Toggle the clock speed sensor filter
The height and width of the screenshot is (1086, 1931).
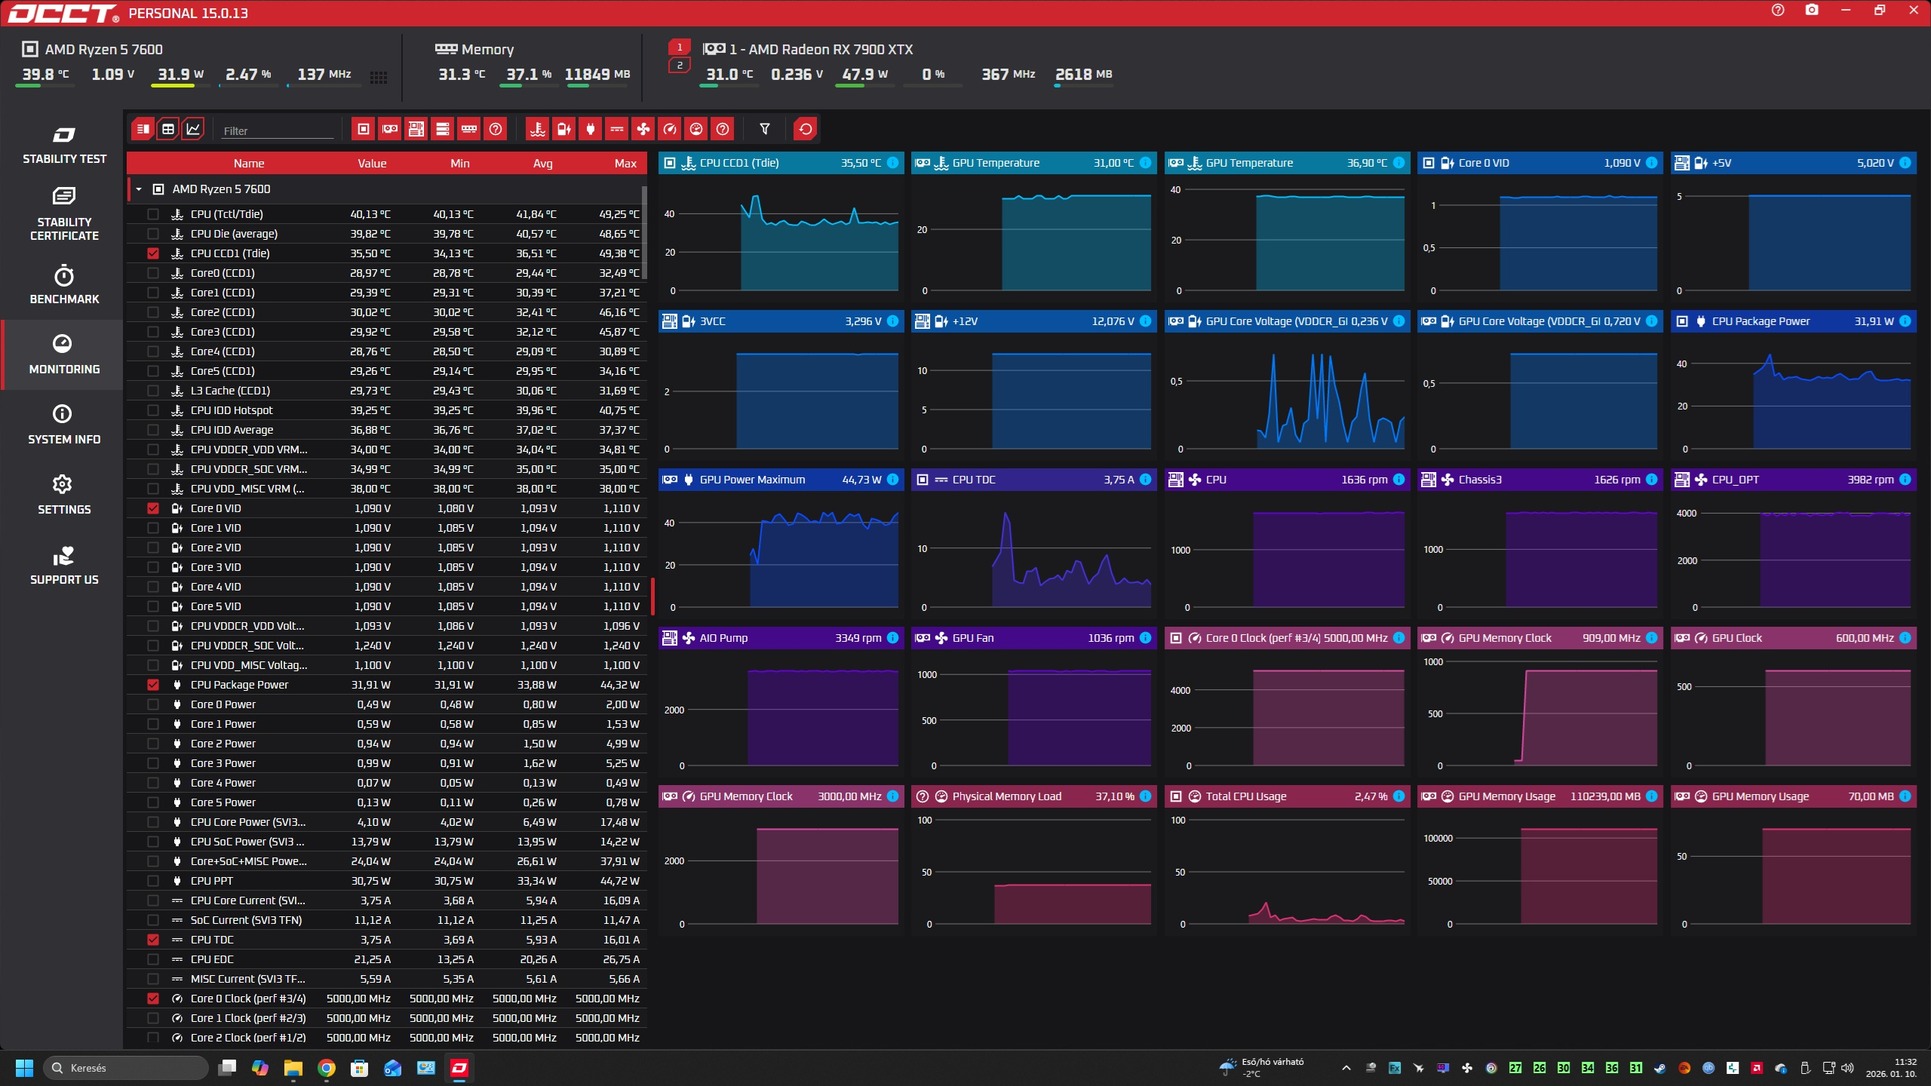coord(670,129)
